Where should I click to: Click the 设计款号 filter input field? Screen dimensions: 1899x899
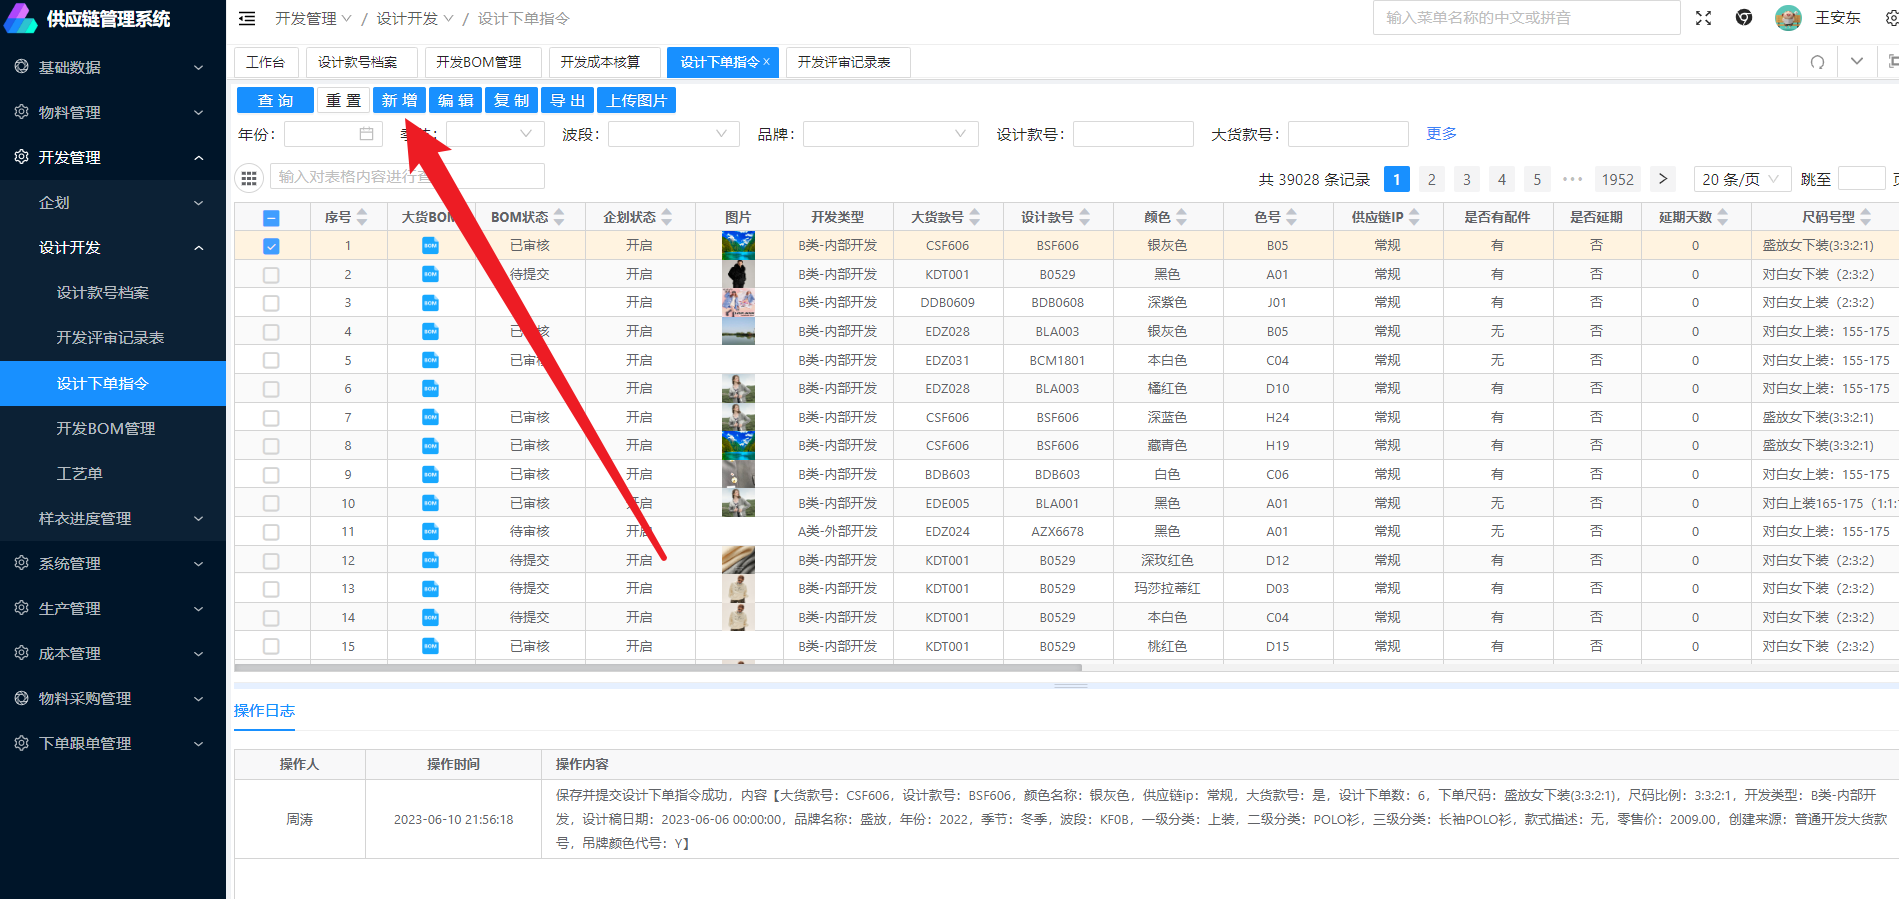coord(1132,134)
